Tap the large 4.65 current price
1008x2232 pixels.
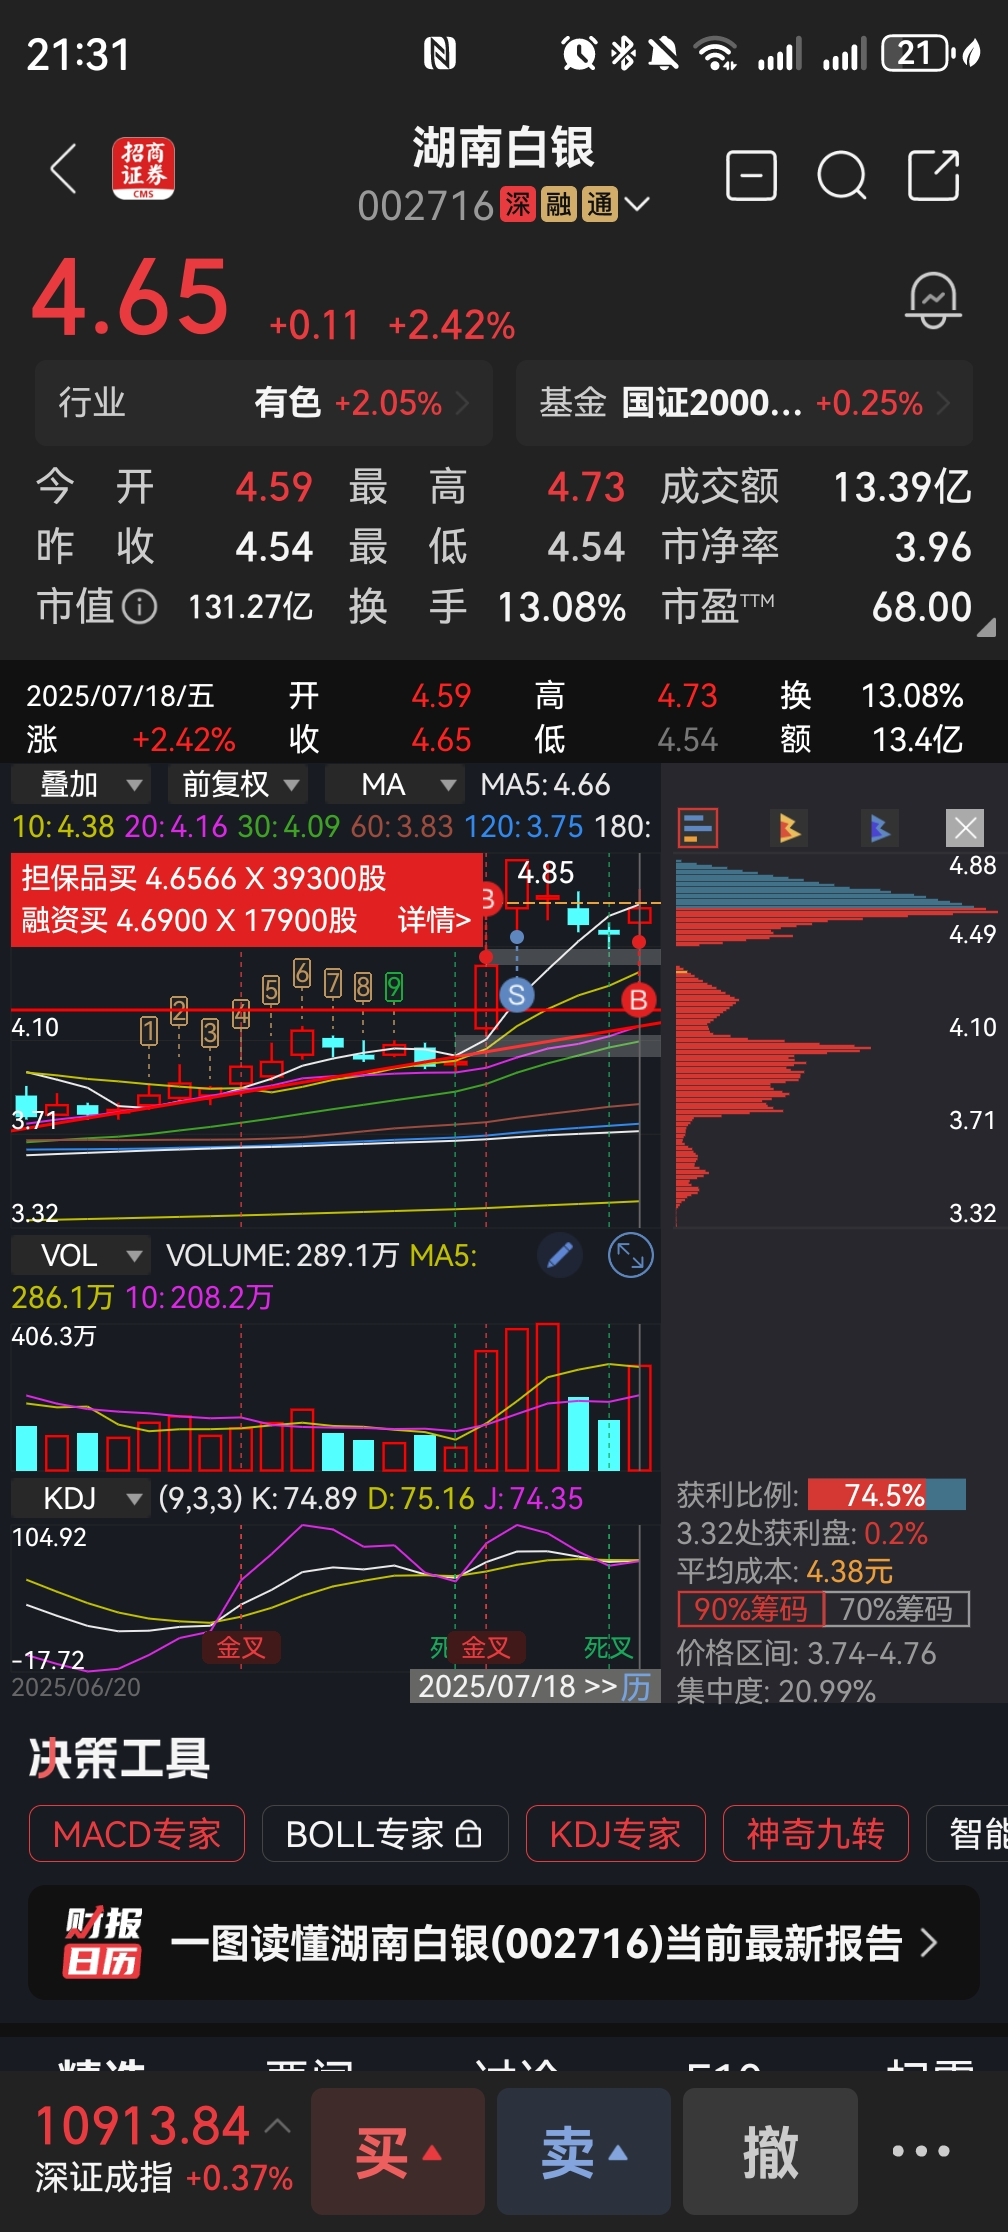pyautogui.click(x=131, y=297)
